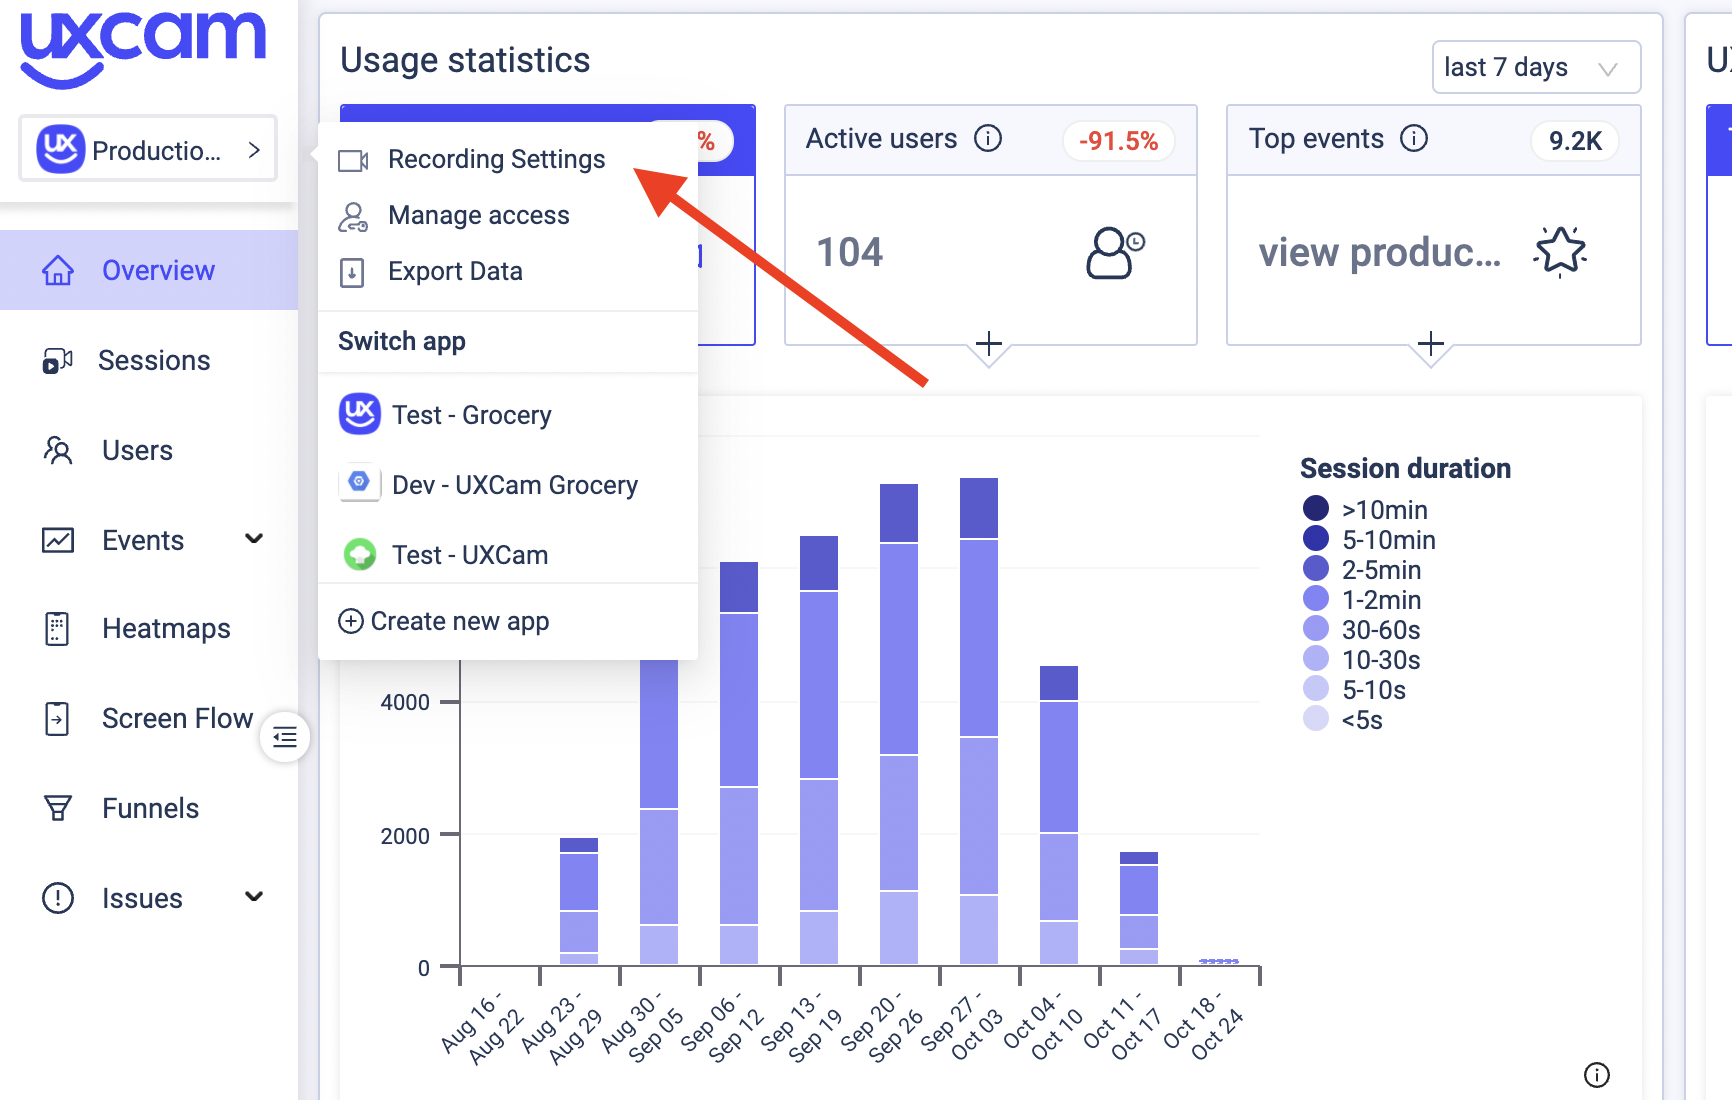Click the Sep 20 - Sep 26 bar

click(899, 724)
